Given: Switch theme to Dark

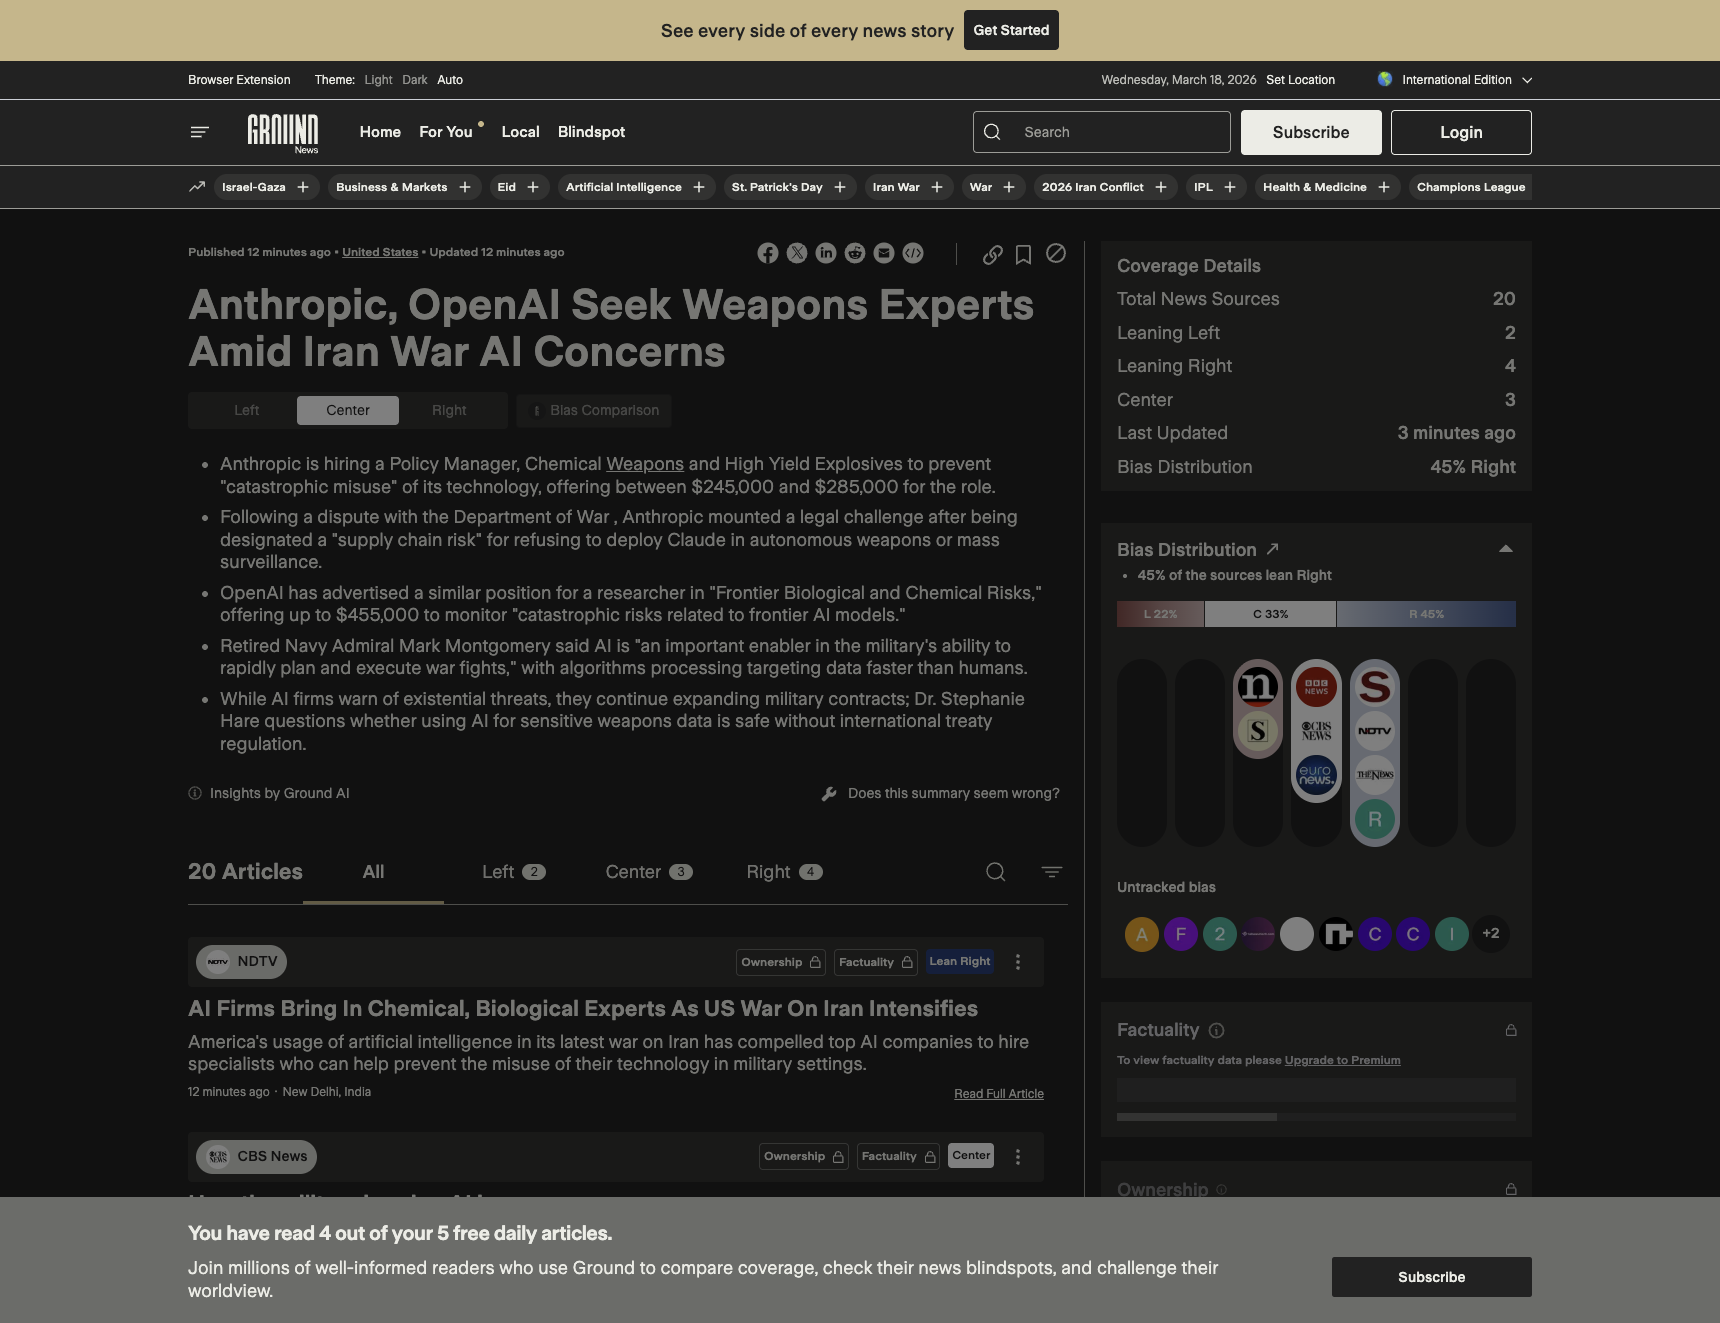Looking at the screenshot, I should (415, 80).
